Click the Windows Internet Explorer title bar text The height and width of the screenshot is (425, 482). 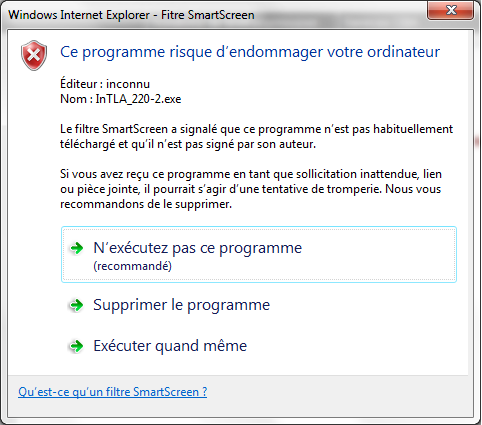tap(131, 15)
